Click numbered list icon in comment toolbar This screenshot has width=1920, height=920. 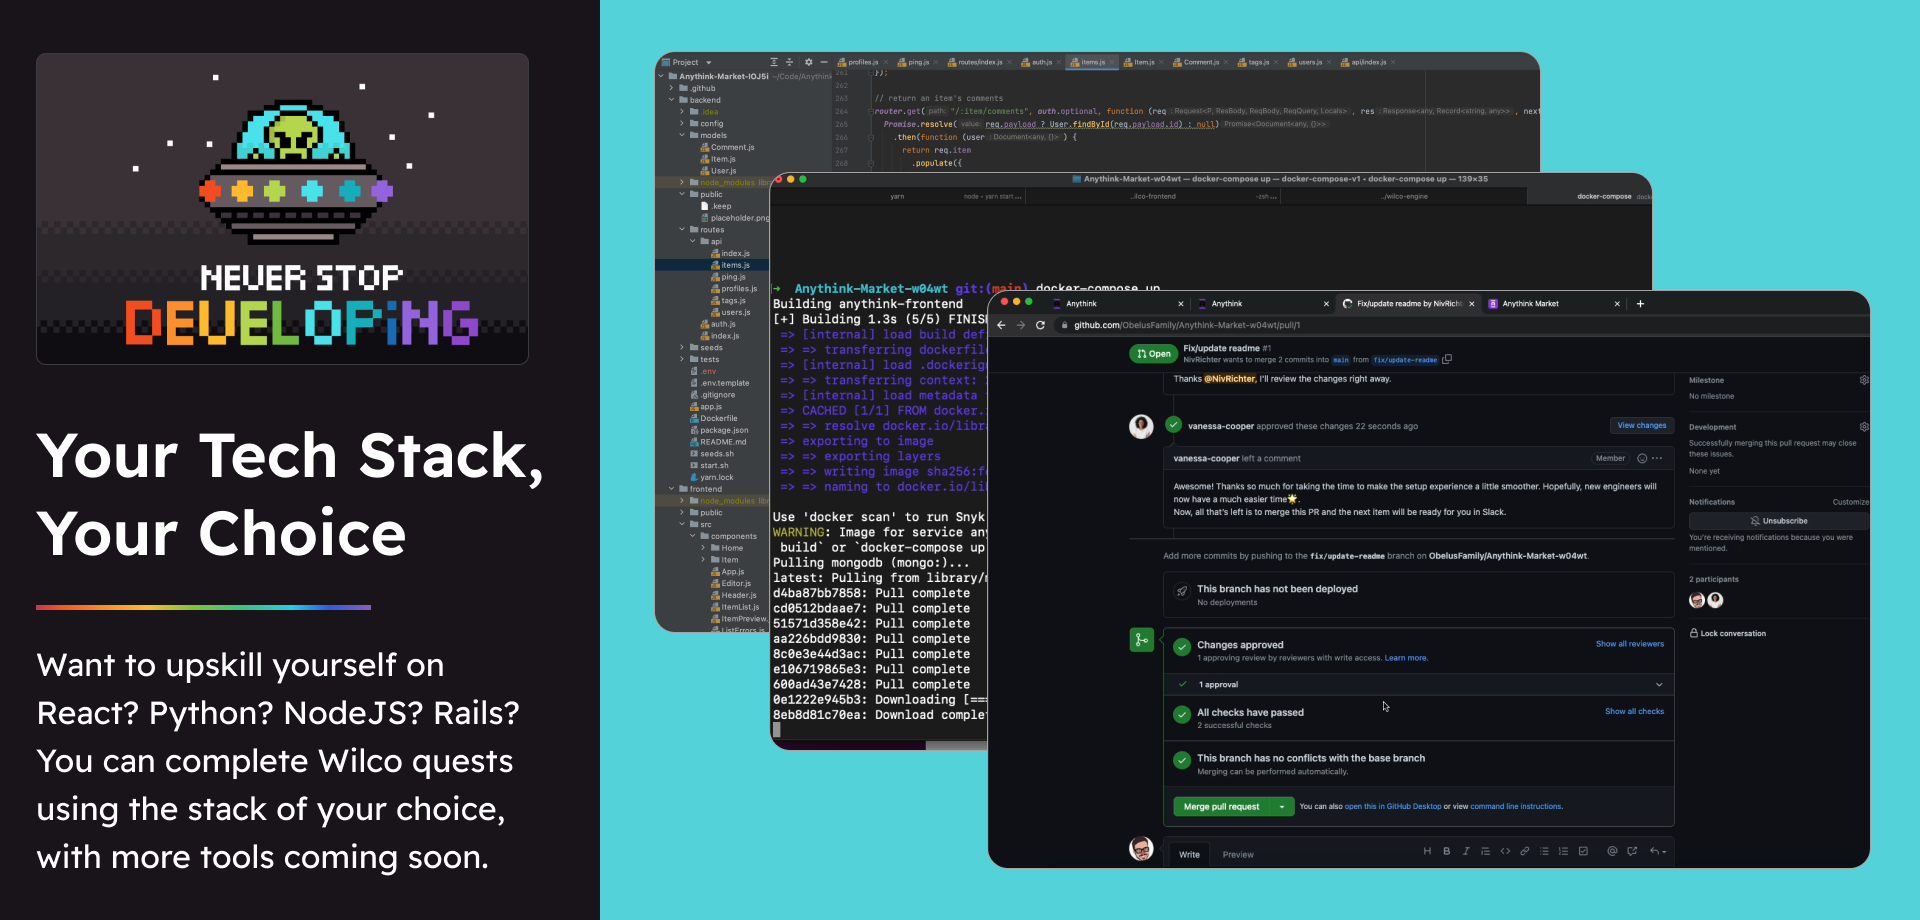click(1563, 851)
